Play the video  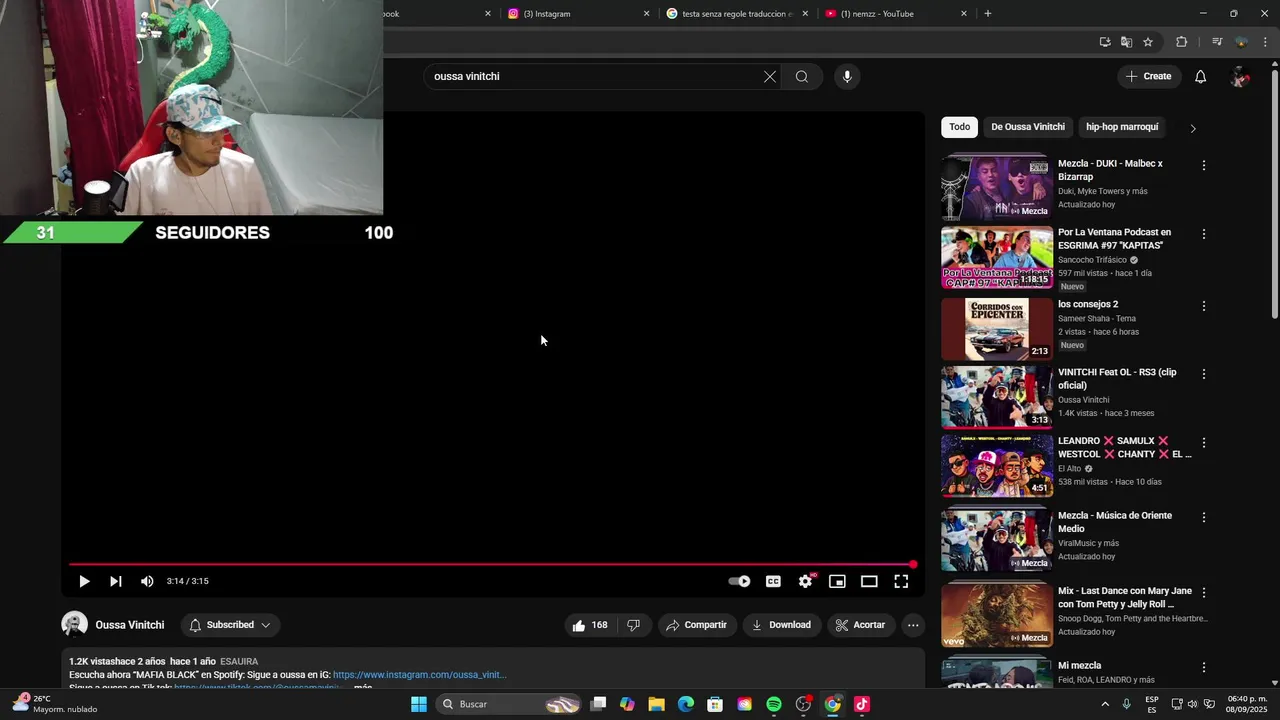[84, 581]
